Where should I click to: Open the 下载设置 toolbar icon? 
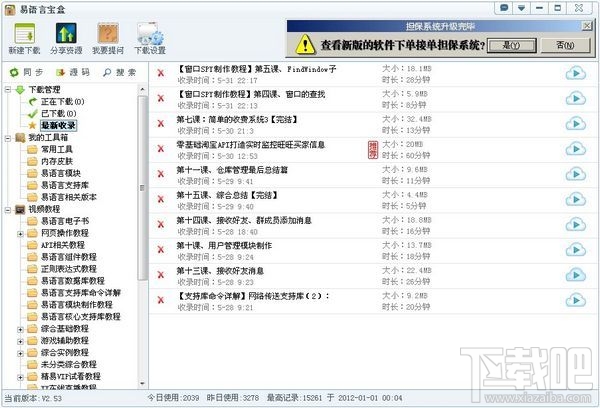tap(150, 38)
